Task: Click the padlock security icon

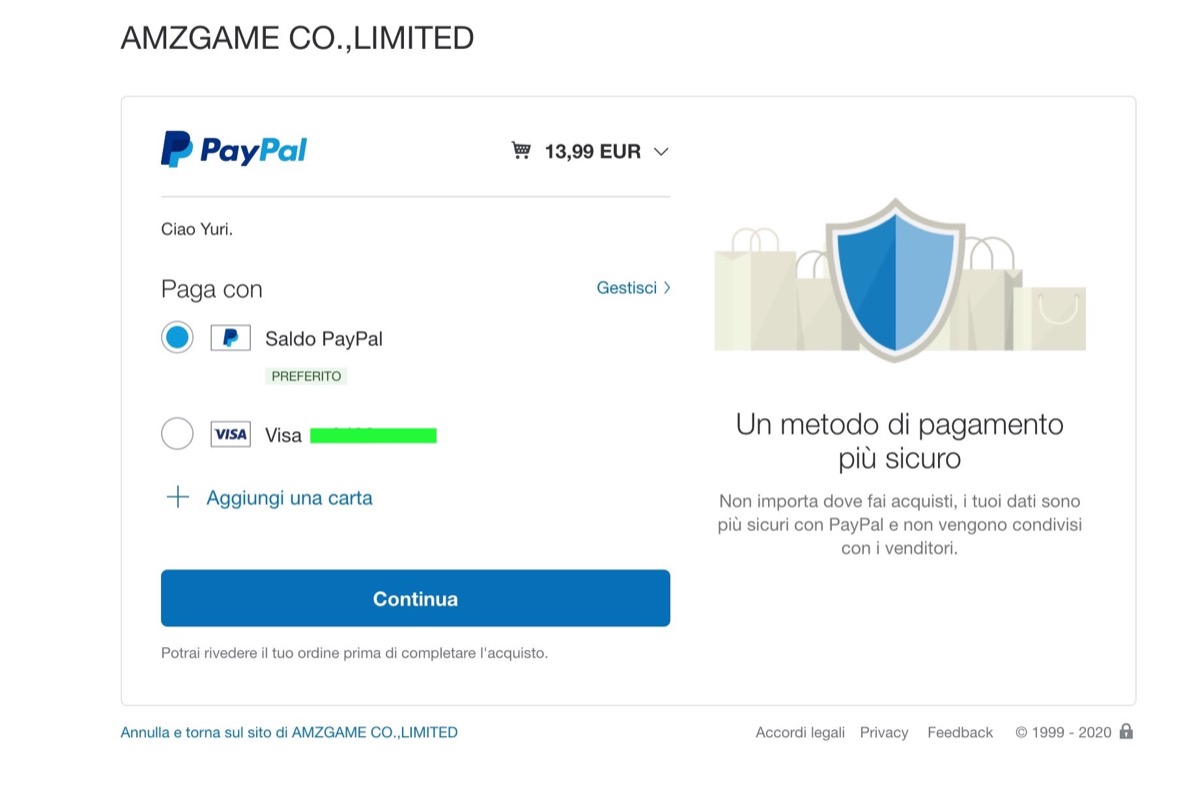Action: pyautogui.click(x=1126, y=731)
